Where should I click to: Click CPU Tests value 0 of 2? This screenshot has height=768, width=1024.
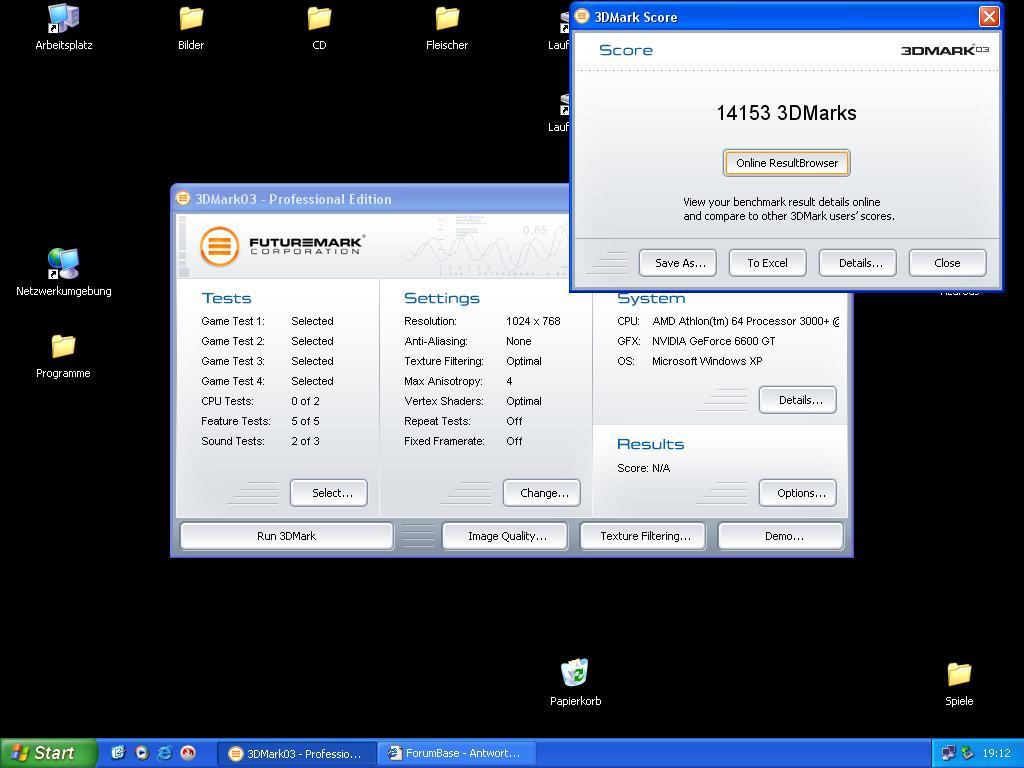(305, 401)
